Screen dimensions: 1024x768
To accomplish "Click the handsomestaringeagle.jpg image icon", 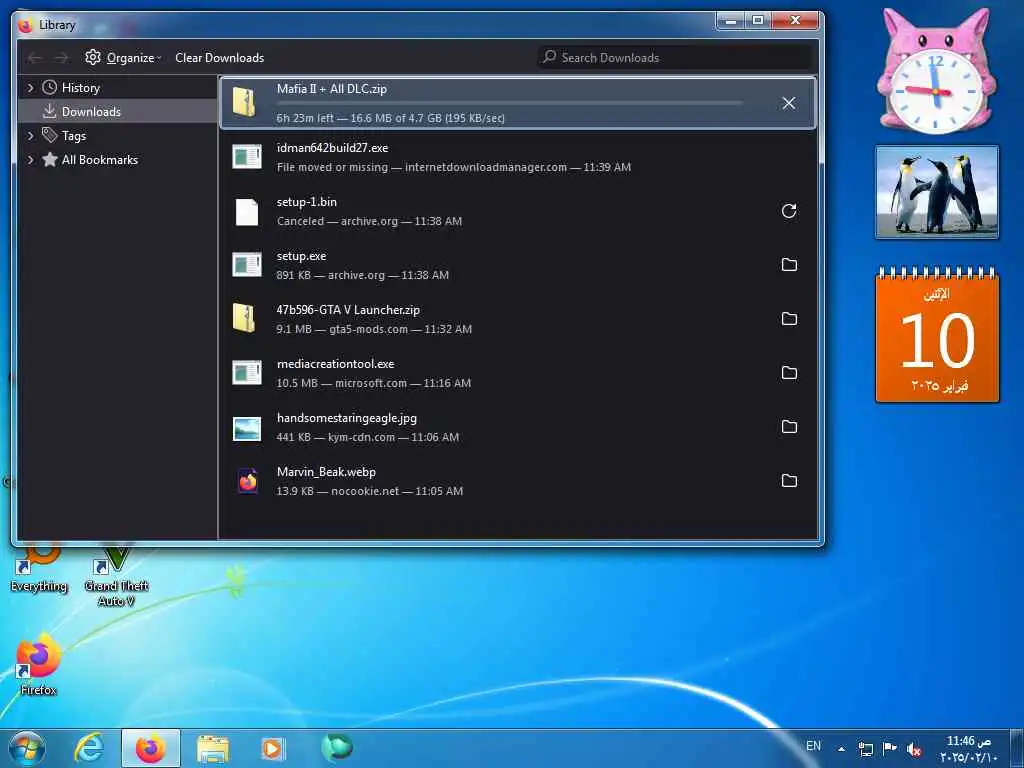I will pos(247,428).
